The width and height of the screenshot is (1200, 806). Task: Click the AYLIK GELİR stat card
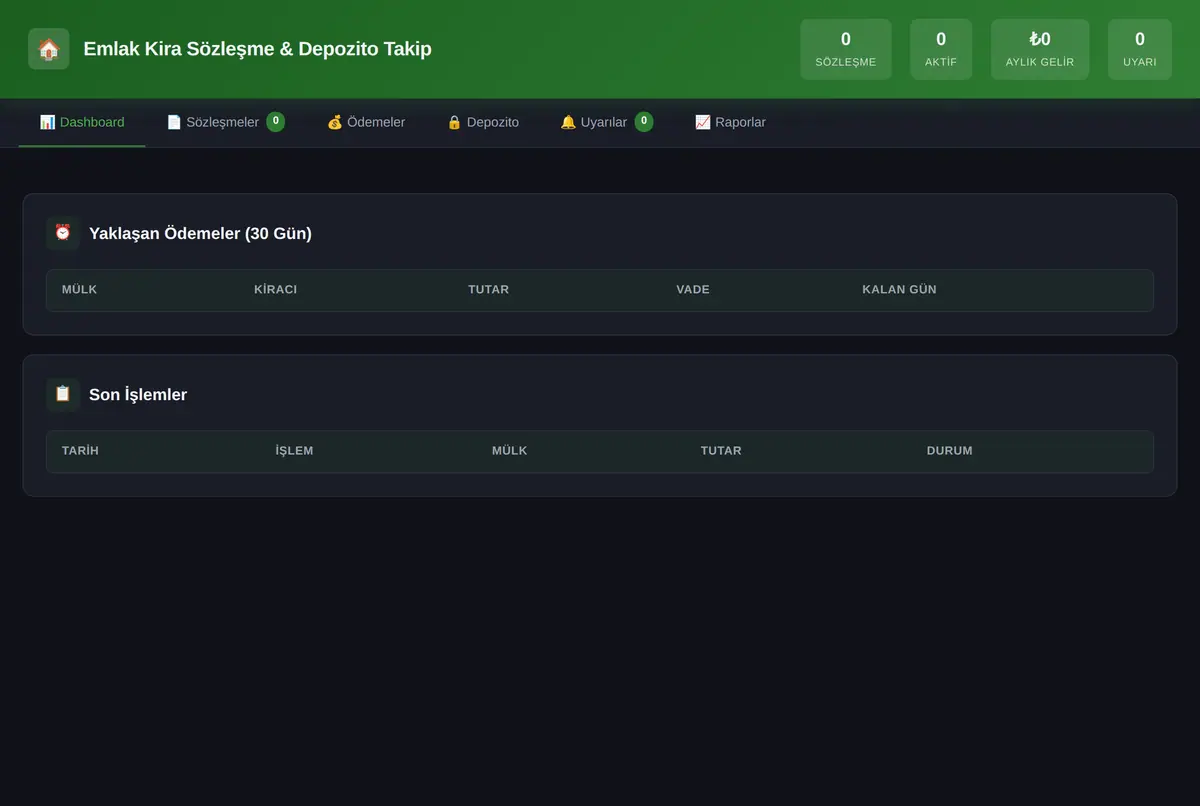pos(1040,49)
